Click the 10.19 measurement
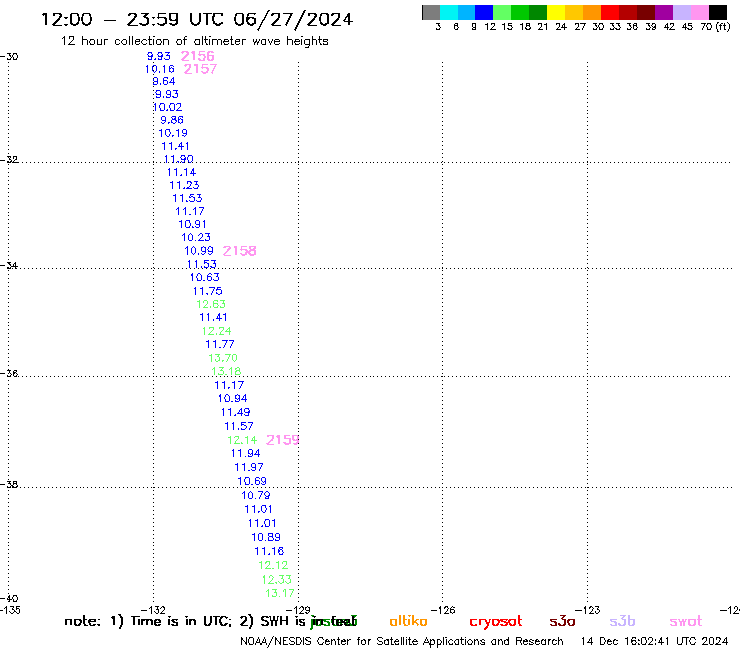 [x=173, y=133]
